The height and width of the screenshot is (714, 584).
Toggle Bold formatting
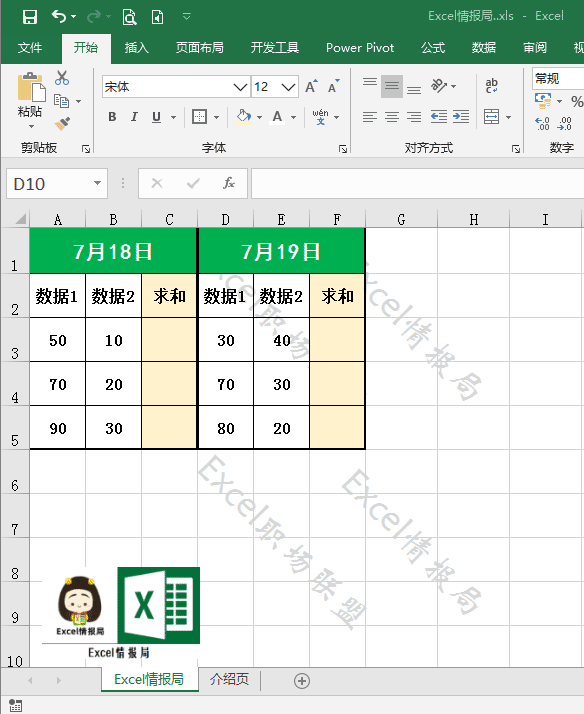[112, 117]
